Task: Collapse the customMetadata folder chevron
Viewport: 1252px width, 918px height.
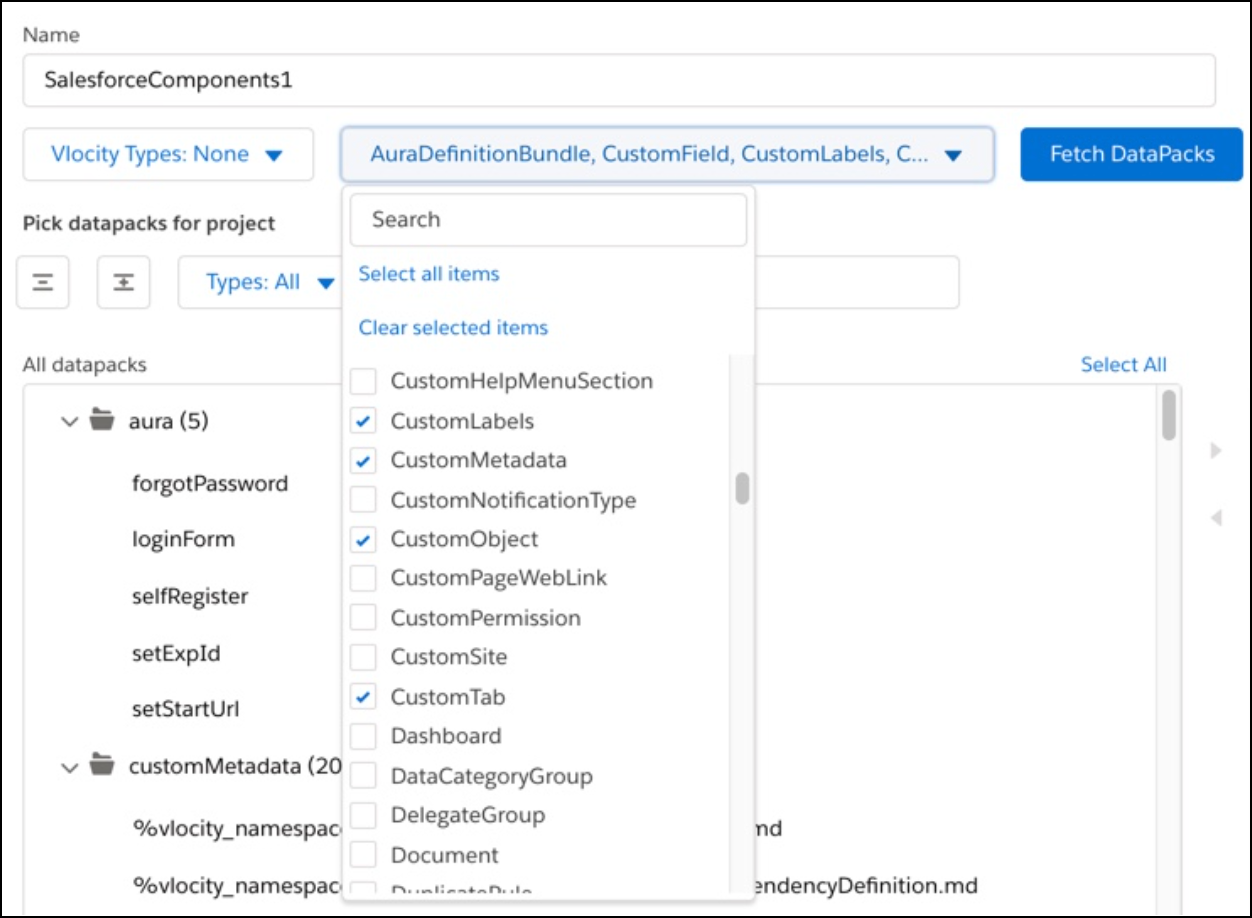Action: click(69, 767)
